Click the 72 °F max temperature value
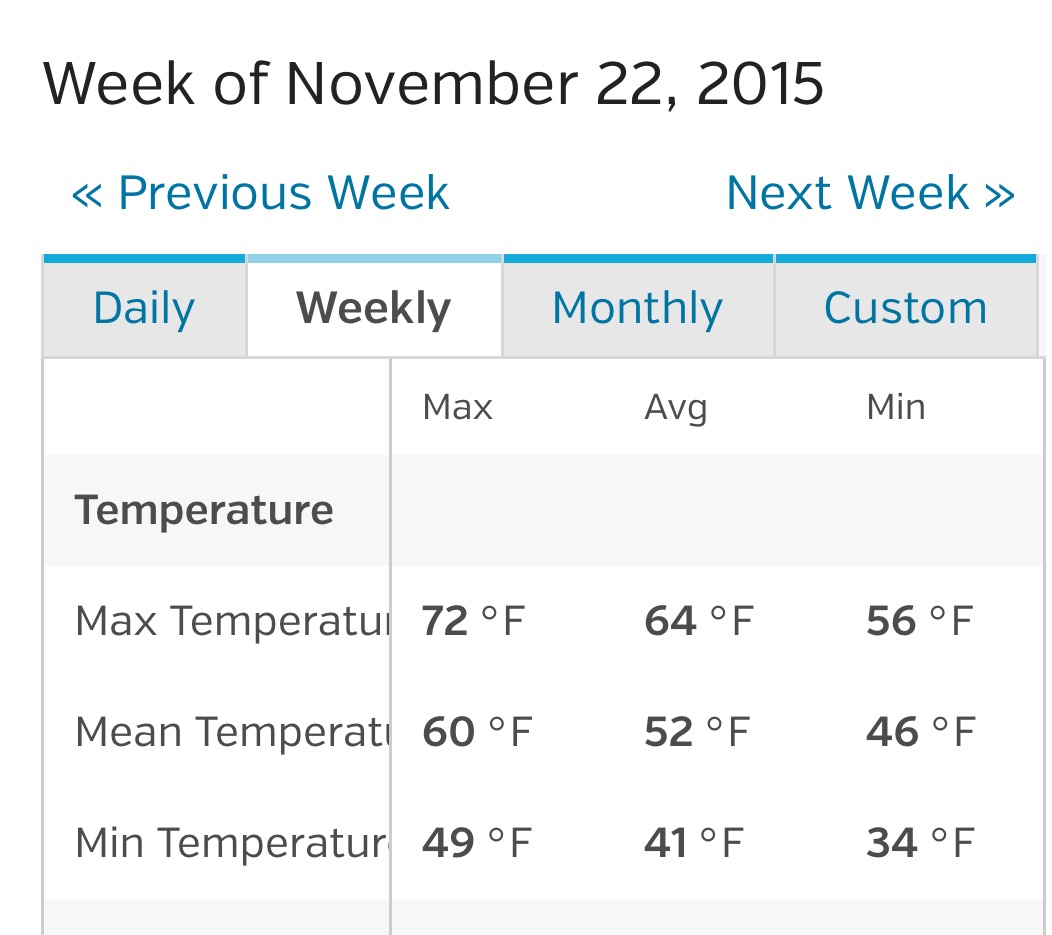This screenshot has width=1052, height=935. 473,621
